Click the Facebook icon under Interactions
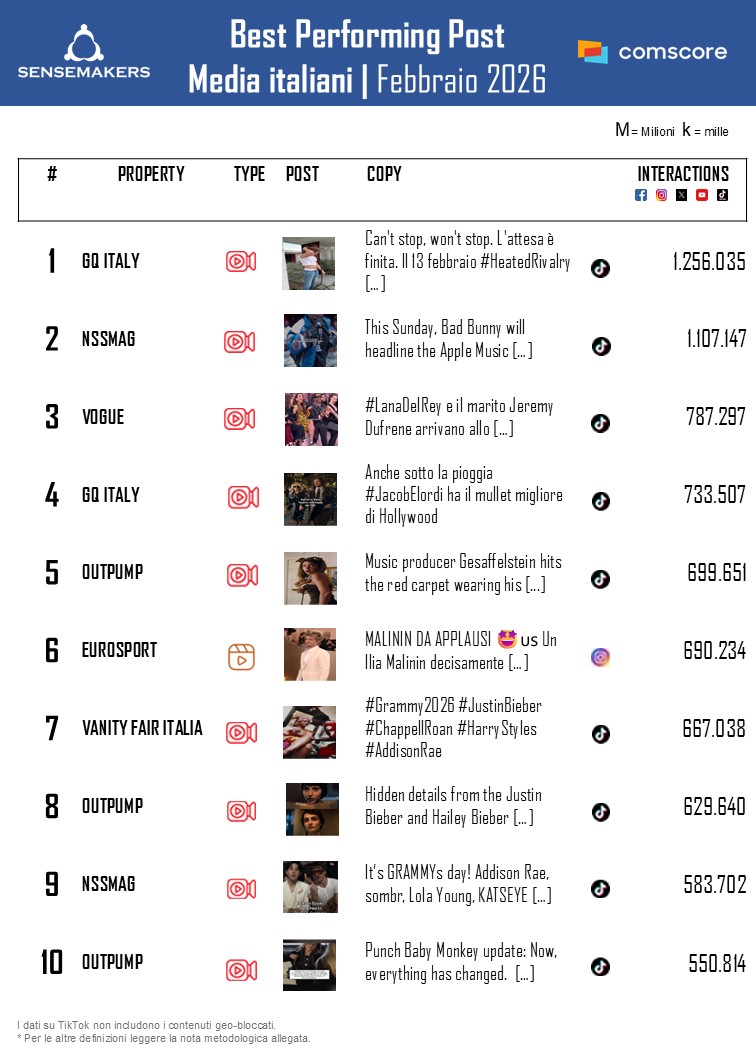 [x=641, y=195]
